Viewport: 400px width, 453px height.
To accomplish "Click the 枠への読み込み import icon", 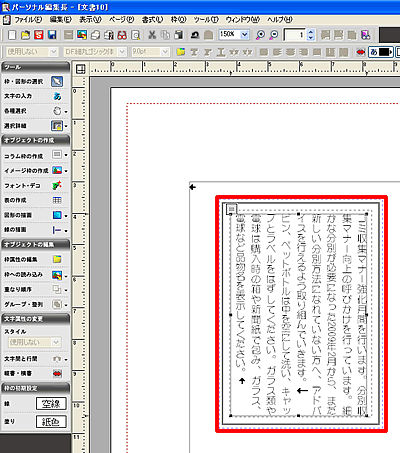I will click(x=57, y=275).
